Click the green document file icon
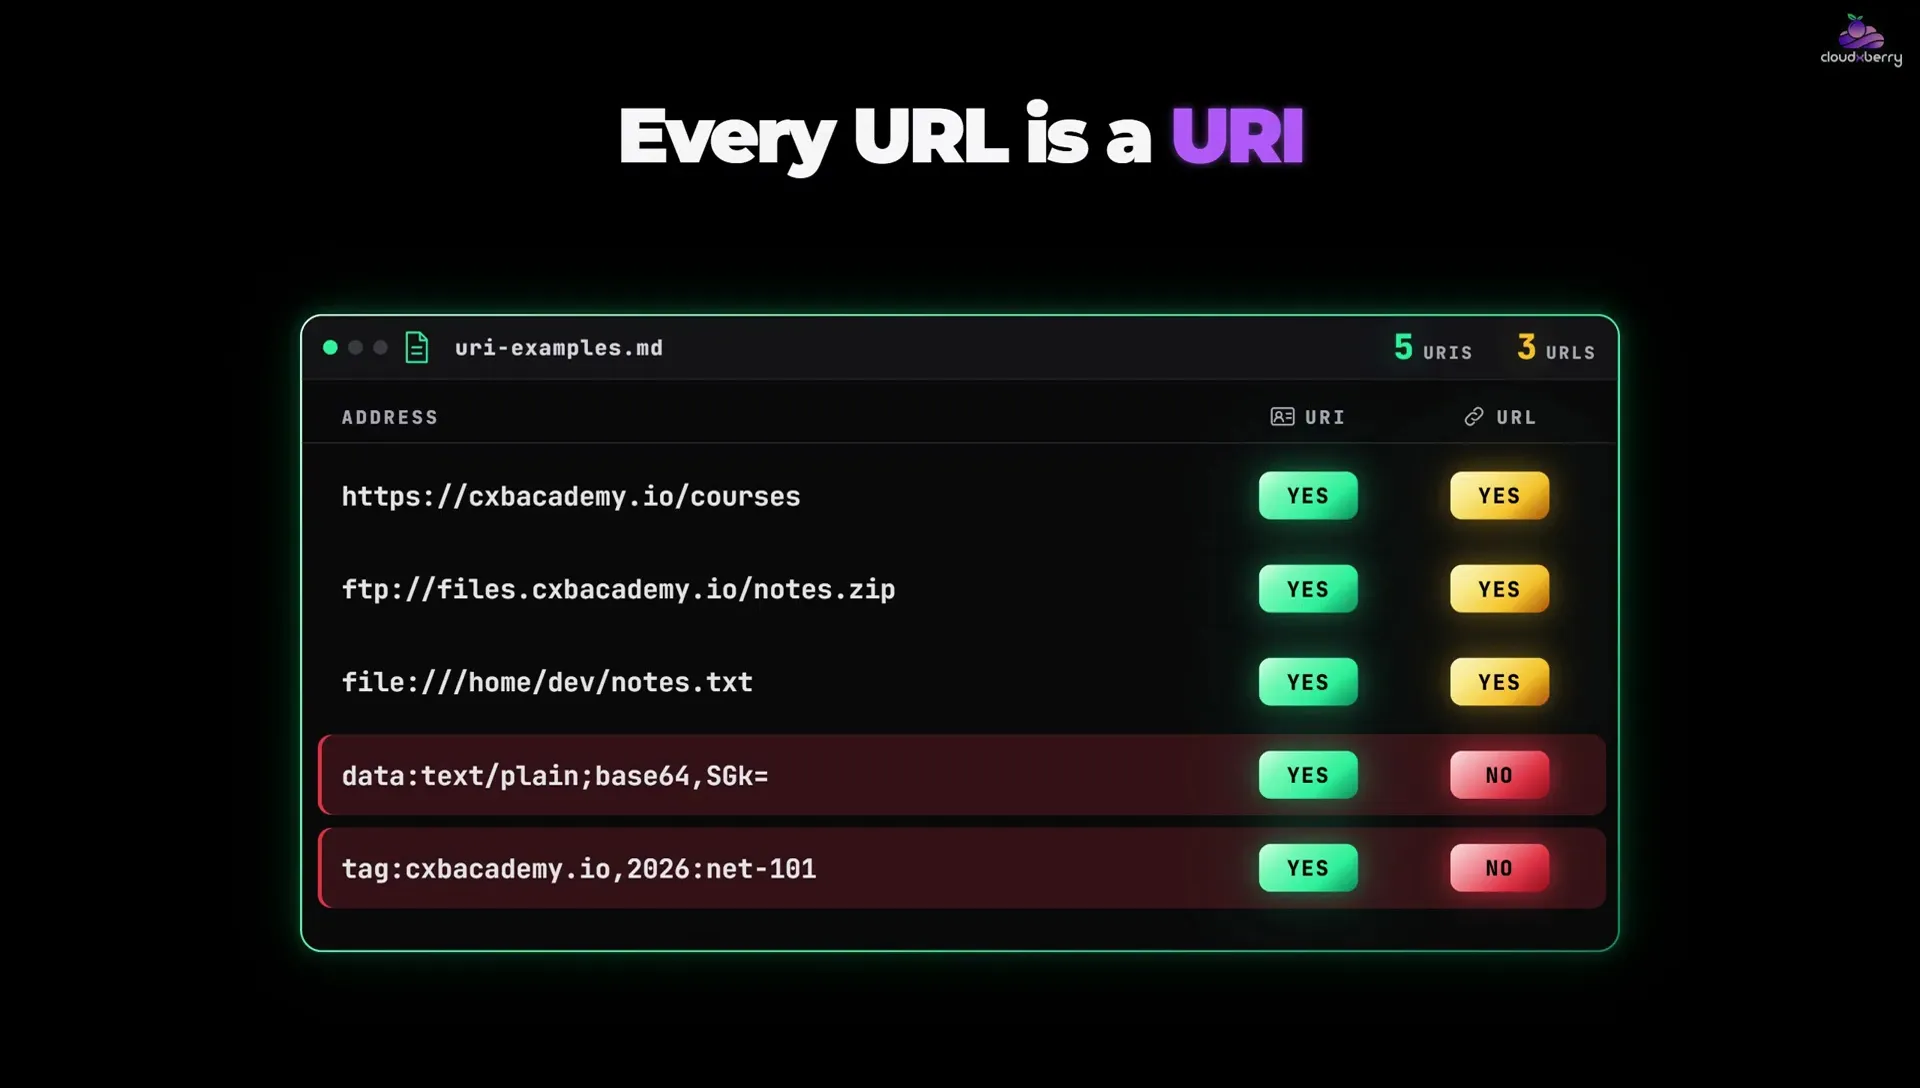 [x=417, y=347]
